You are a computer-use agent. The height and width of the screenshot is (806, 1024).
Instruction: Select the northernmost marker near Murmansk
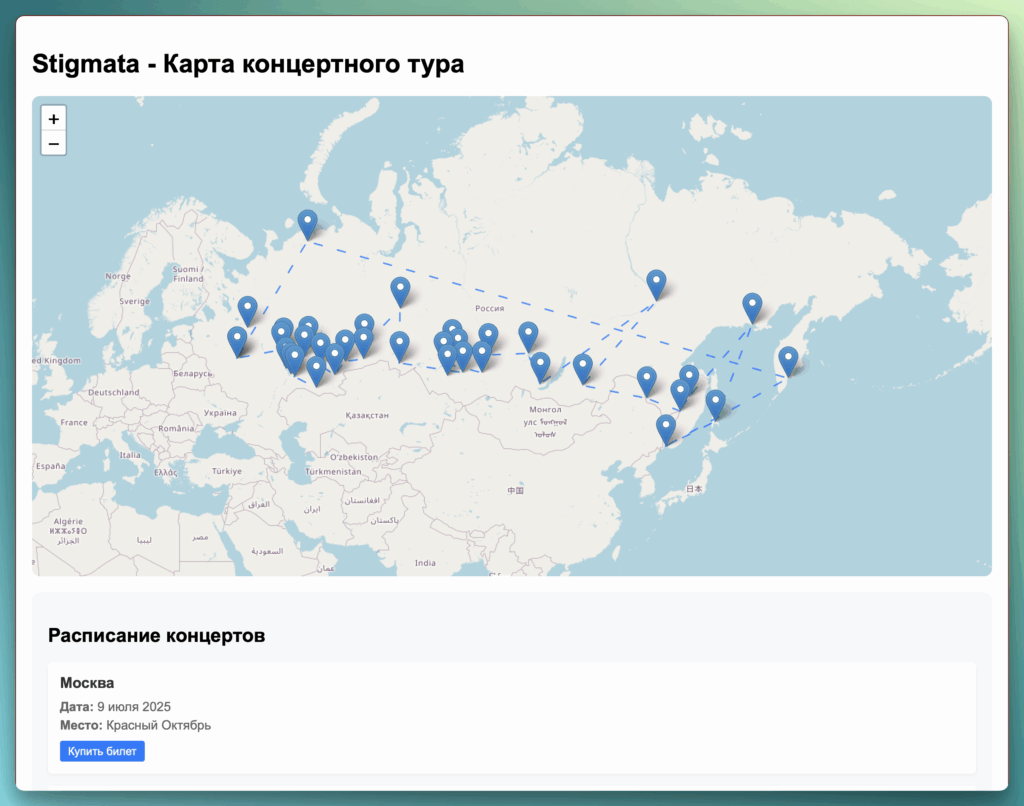(x=308, y=225)
